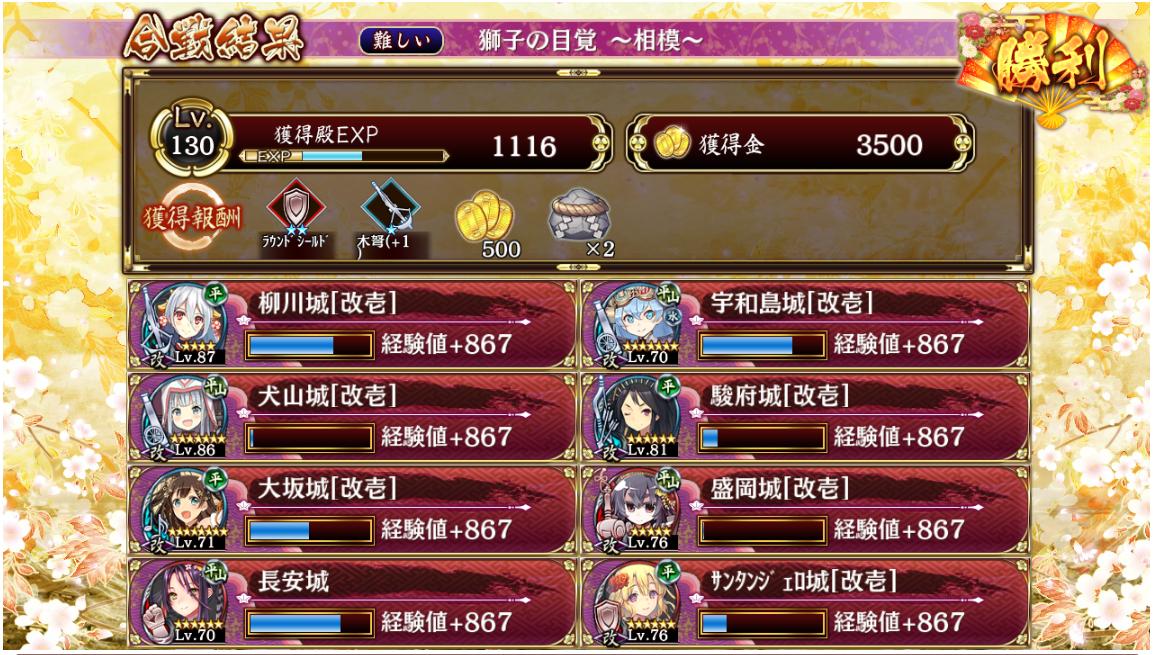Click the Lv. 130 player level badge

point(192,138)
